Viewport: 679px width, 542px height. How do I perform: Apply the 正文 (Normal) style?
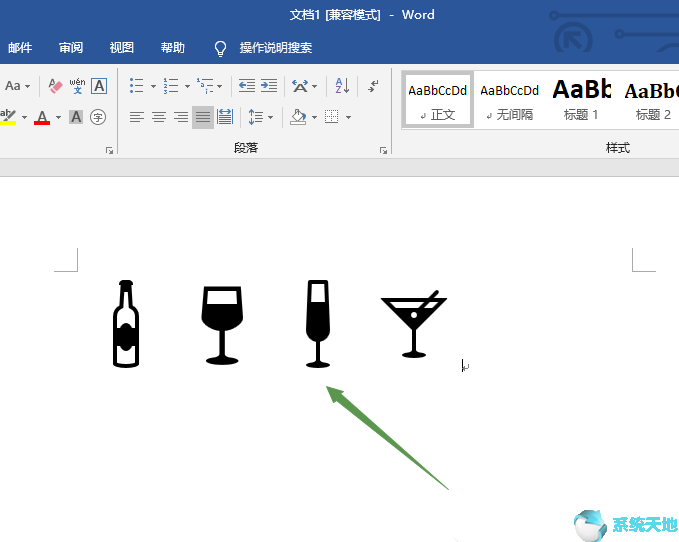[x=438, y=100]
